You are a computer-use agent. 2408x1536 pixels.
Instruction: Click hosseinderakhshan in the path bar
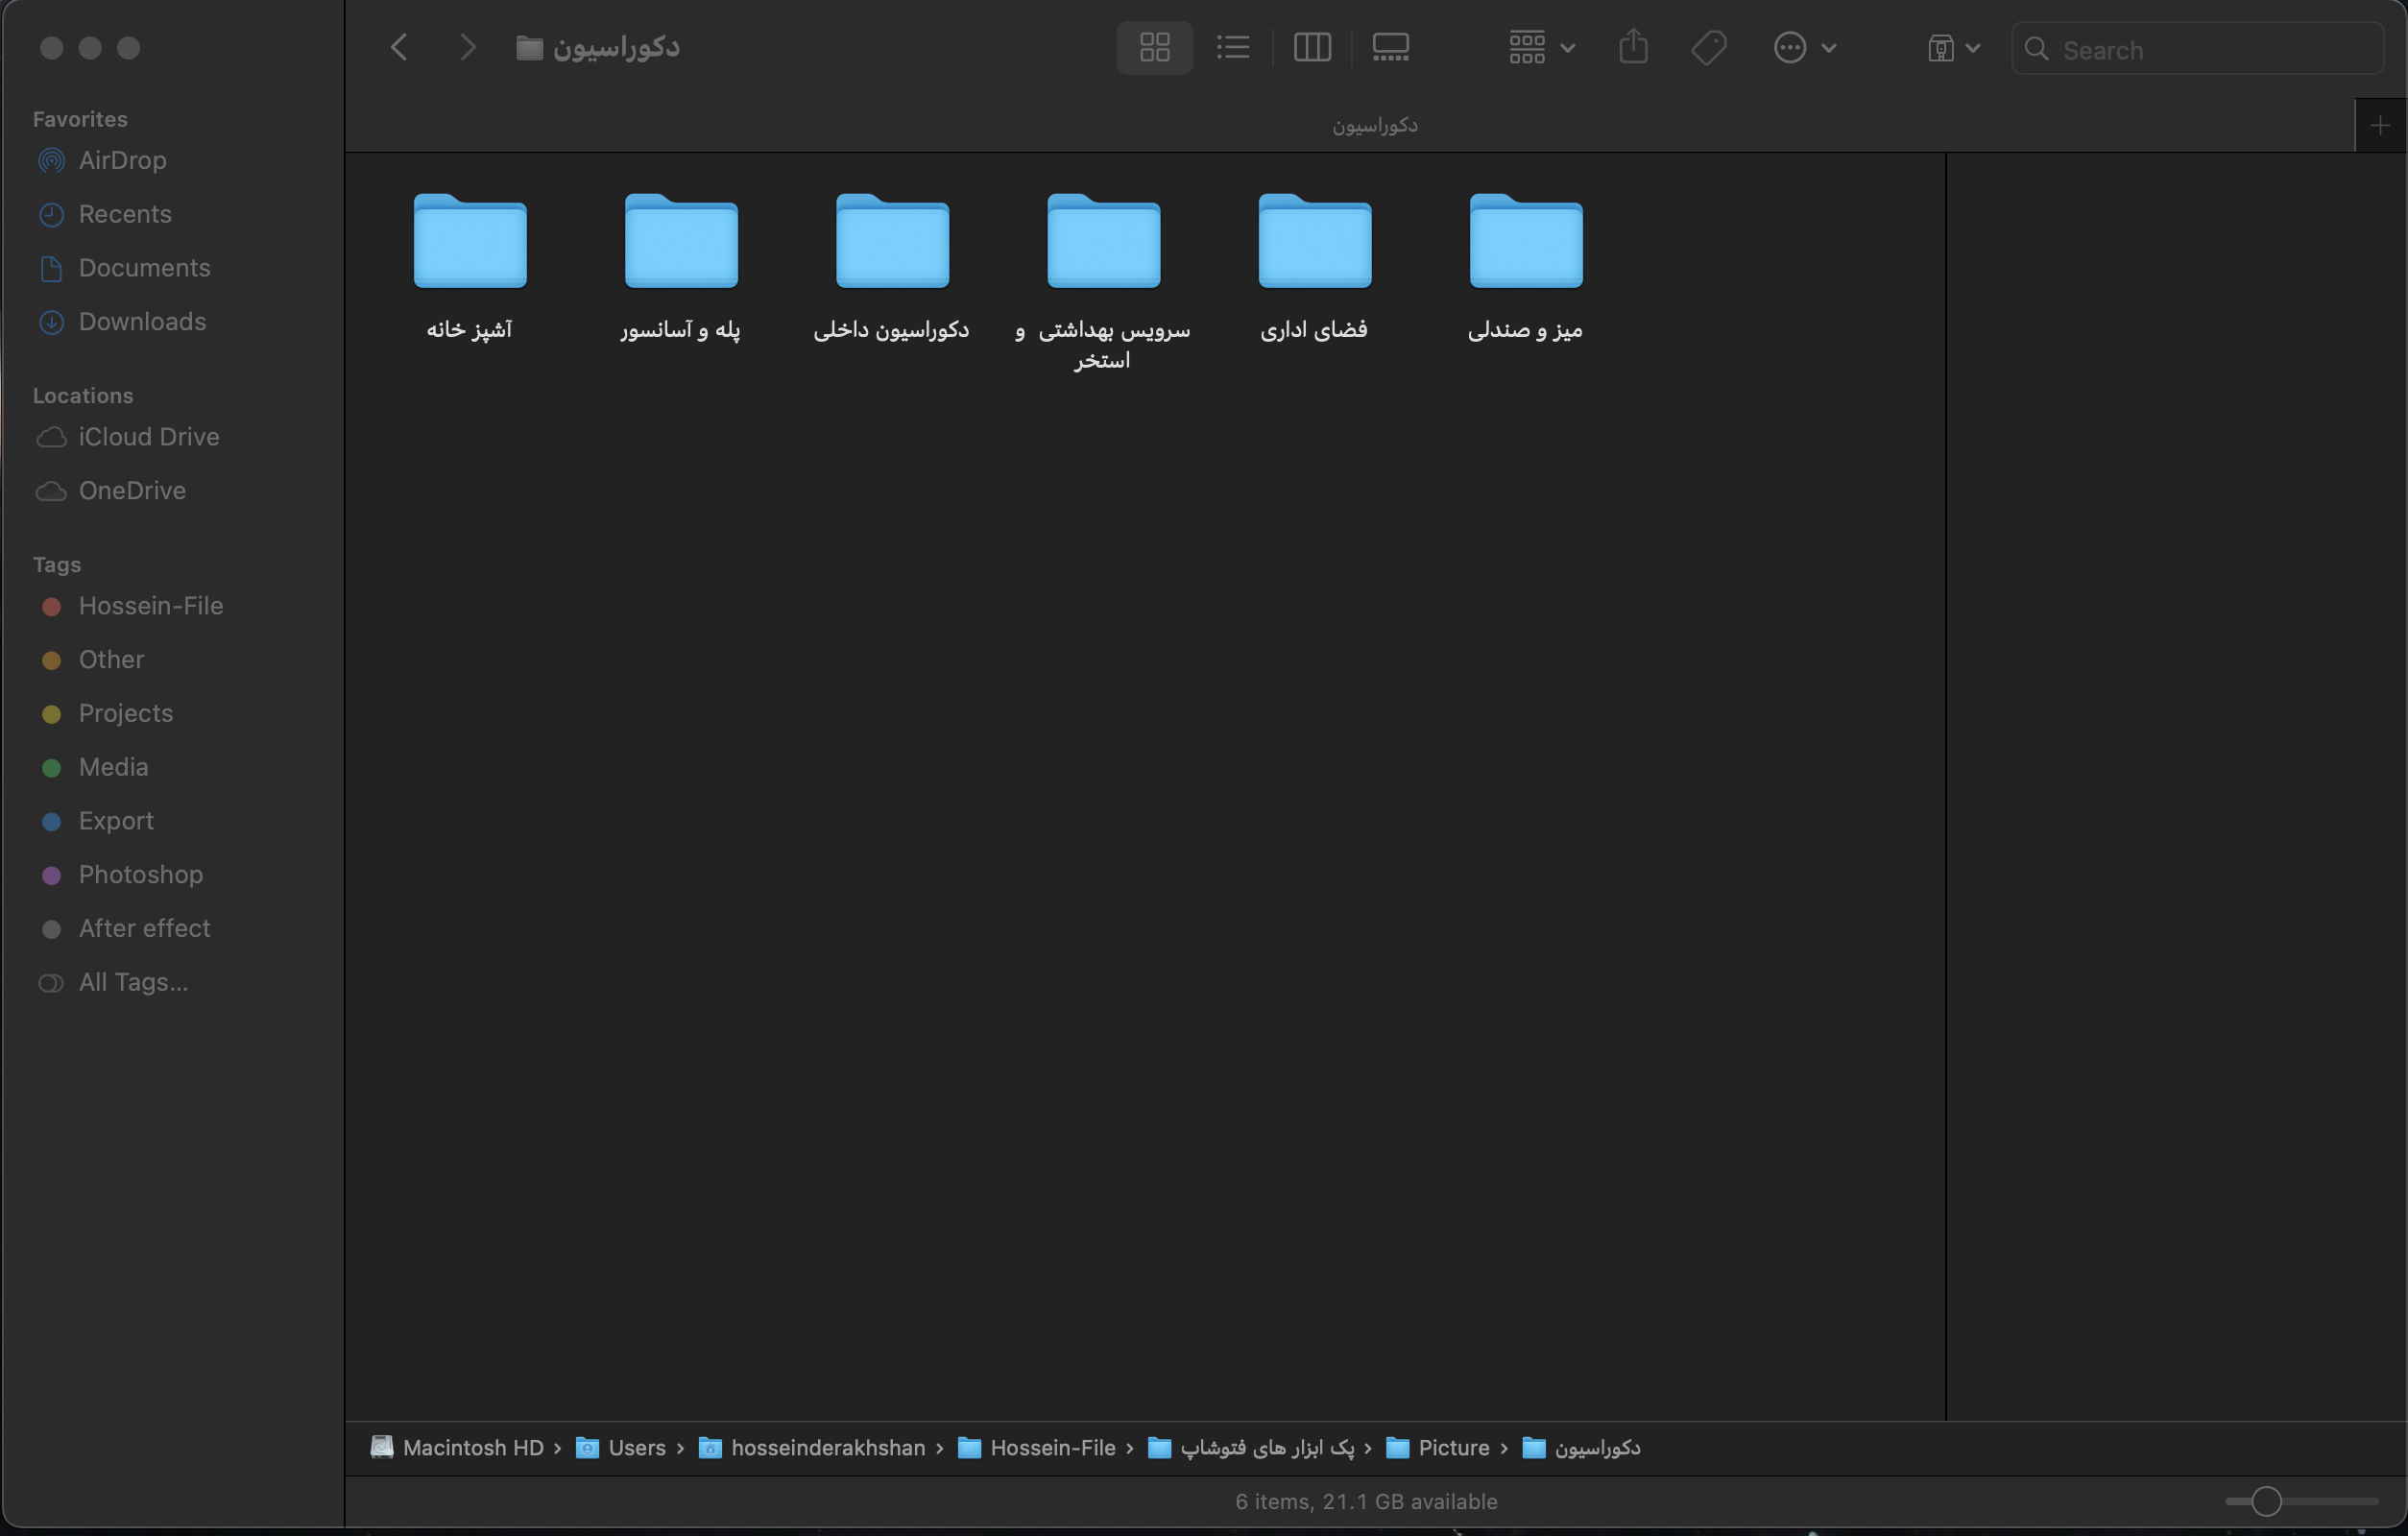coord(812,1448)
